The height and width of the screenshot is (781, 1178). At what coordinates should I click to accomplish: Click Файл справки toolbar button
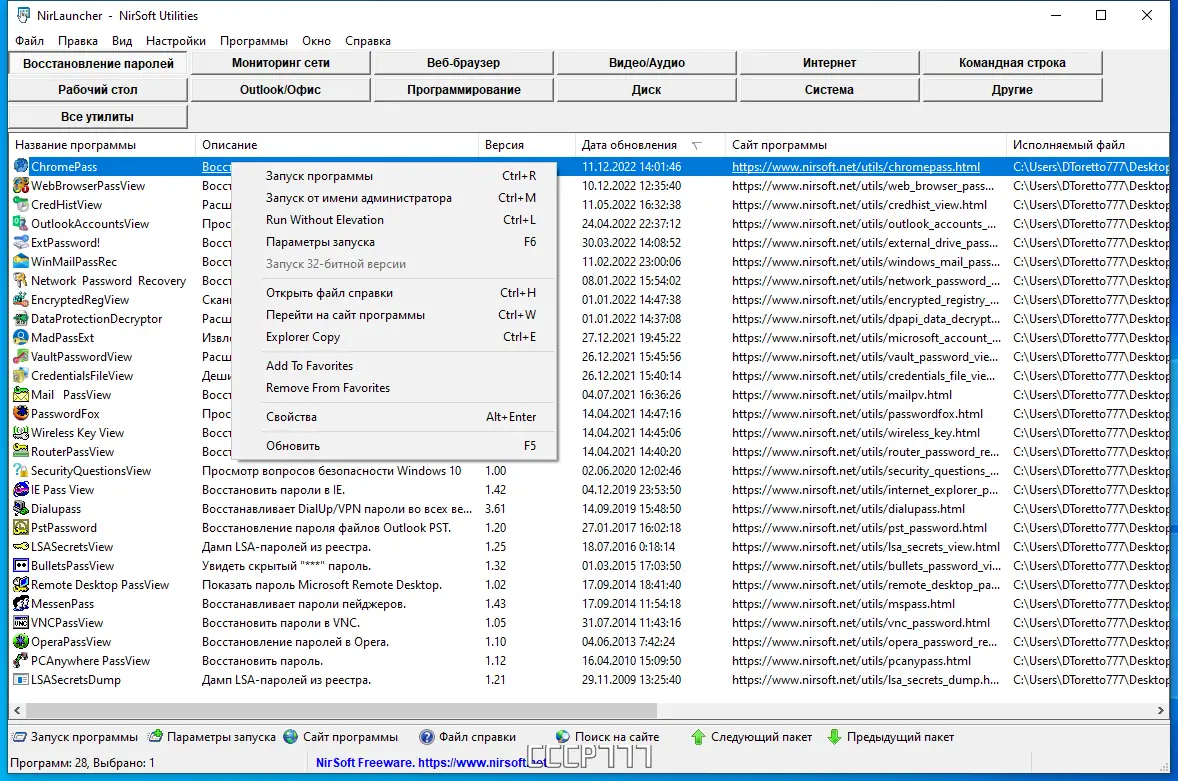(468, 737)
